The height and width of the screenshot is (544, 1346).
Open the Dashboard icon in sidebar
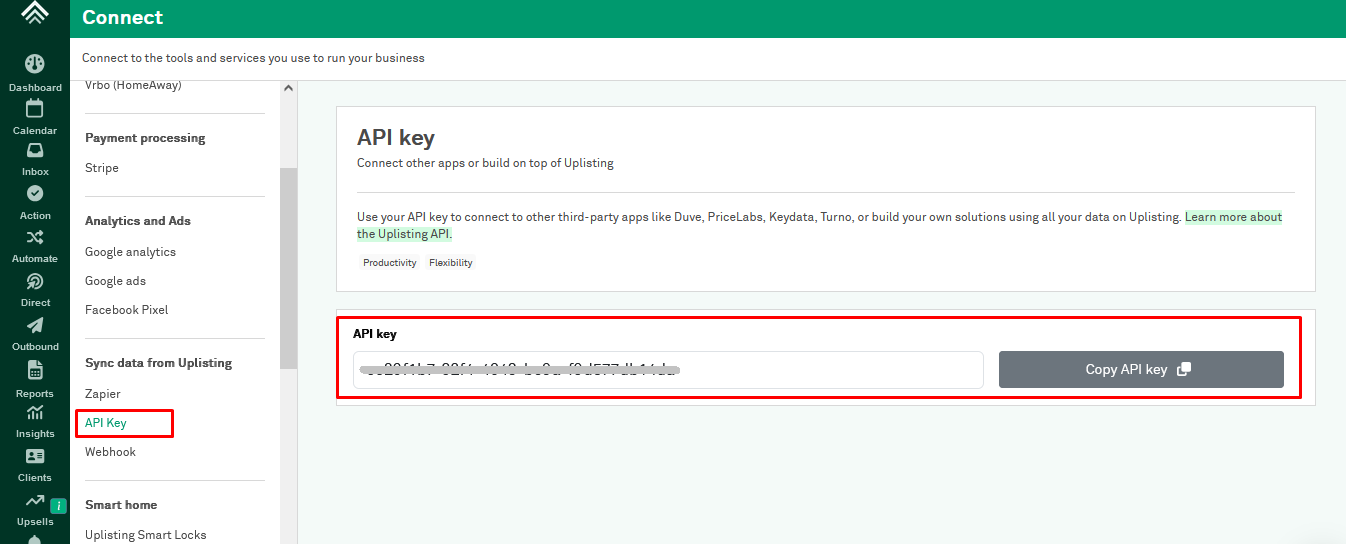(x=35, y=64)
